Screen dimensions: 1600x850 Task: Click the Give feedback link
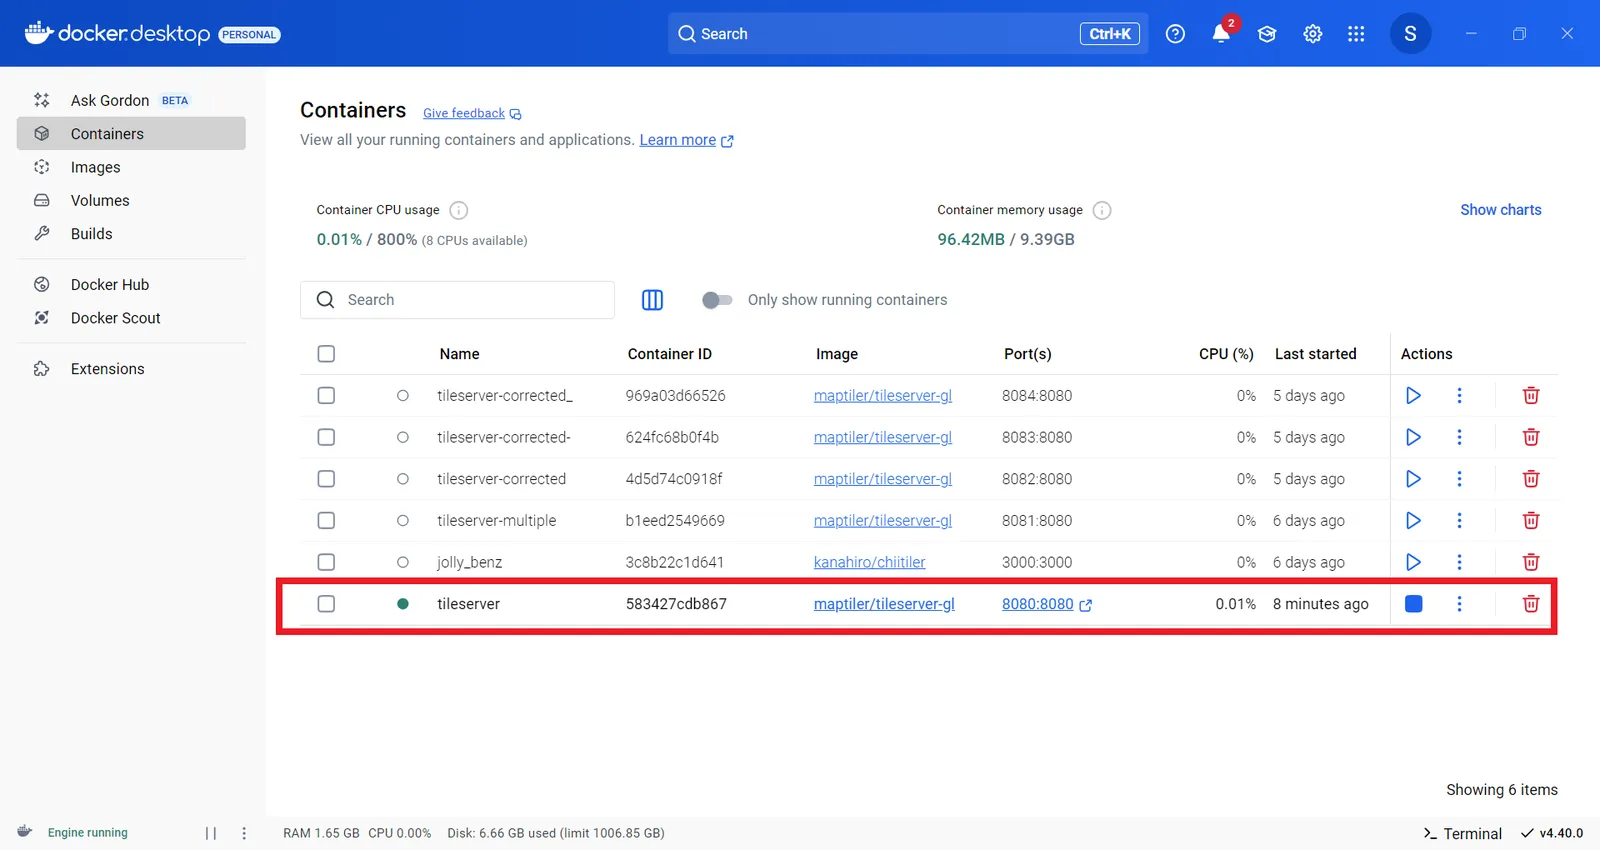pyautogui.click(x=472, y=113)
